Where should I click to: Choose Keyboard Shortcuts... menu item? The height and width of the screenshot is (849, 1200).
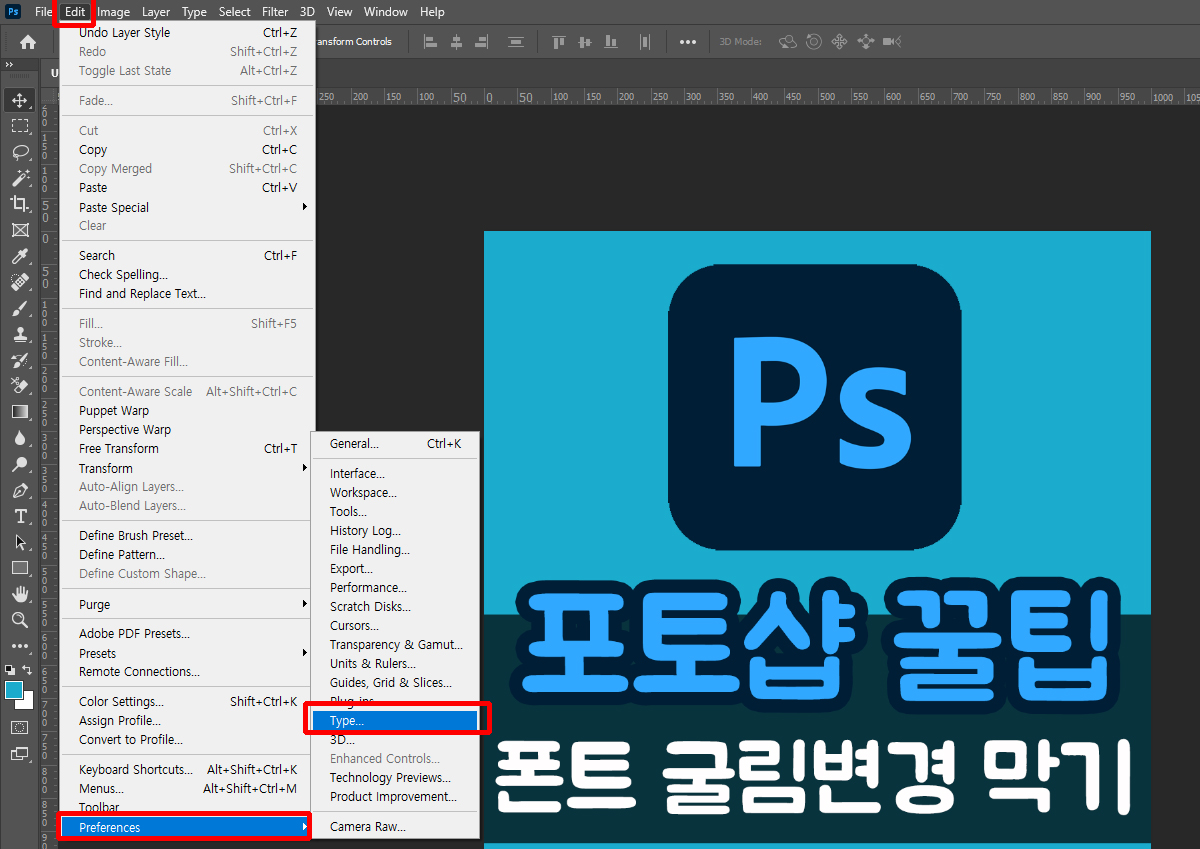pyautogui.click(x=188, y=769)
